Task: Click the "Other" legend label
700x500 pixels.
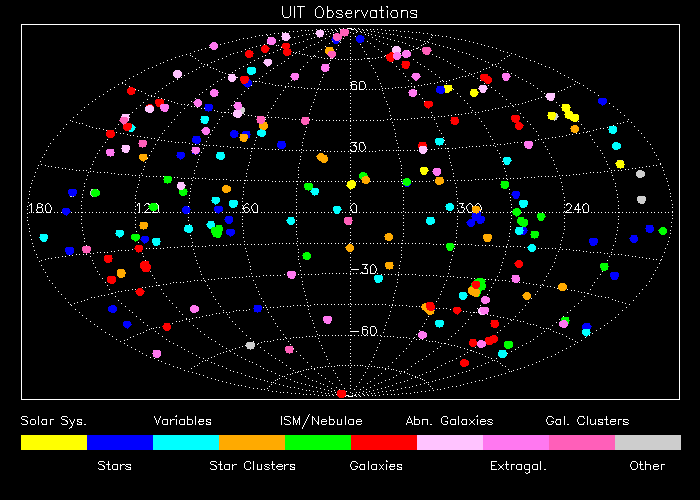Action: point(647,466)
